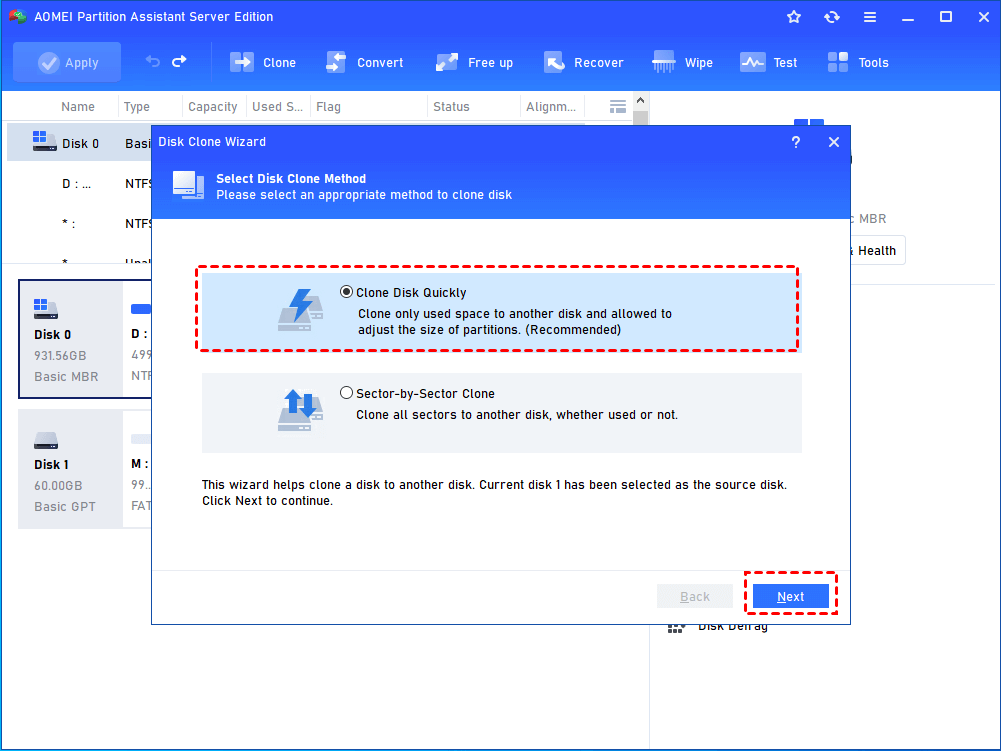Image resolution: width=1001 pixels, height=751 pixels.
Task: Click the Disk Defrag icon behind wizard
Action: (x=676, y=628)
